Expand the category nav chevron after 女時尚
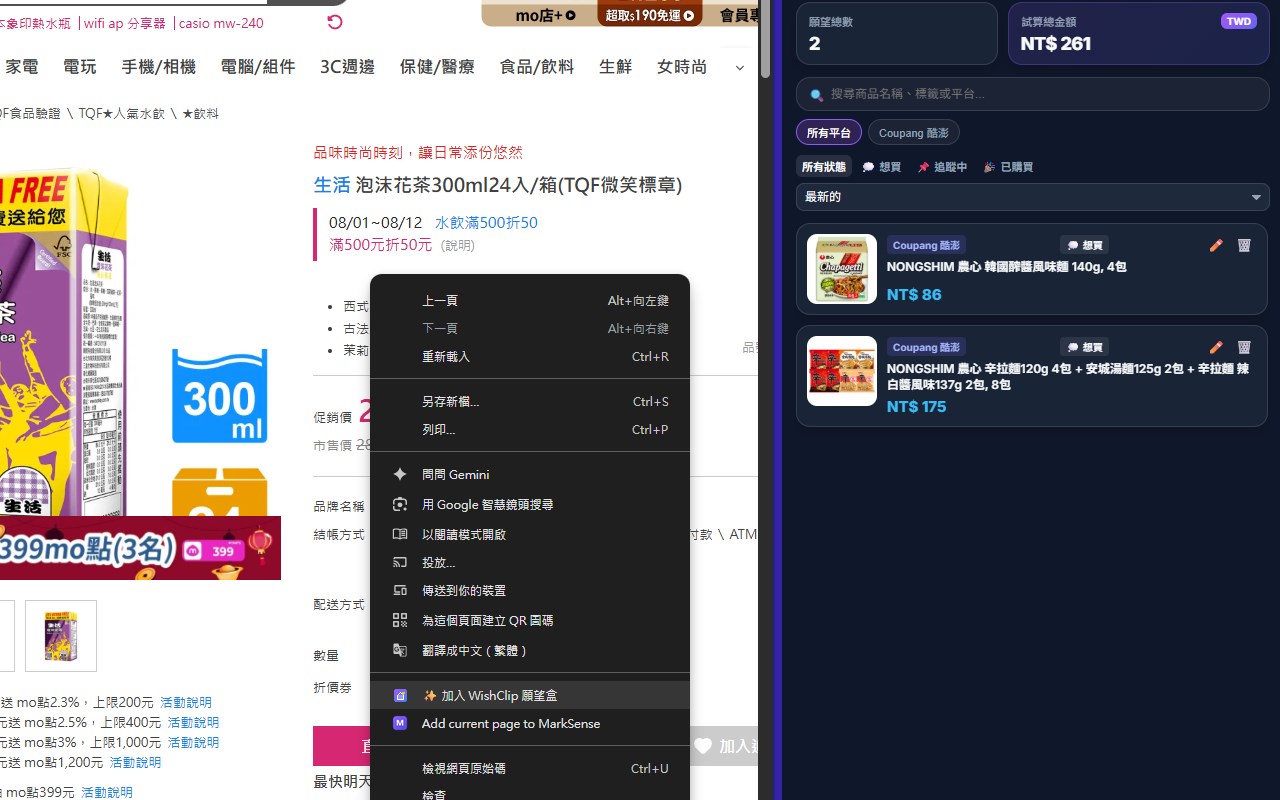The image size is (1280, 800). coord(740,67)
